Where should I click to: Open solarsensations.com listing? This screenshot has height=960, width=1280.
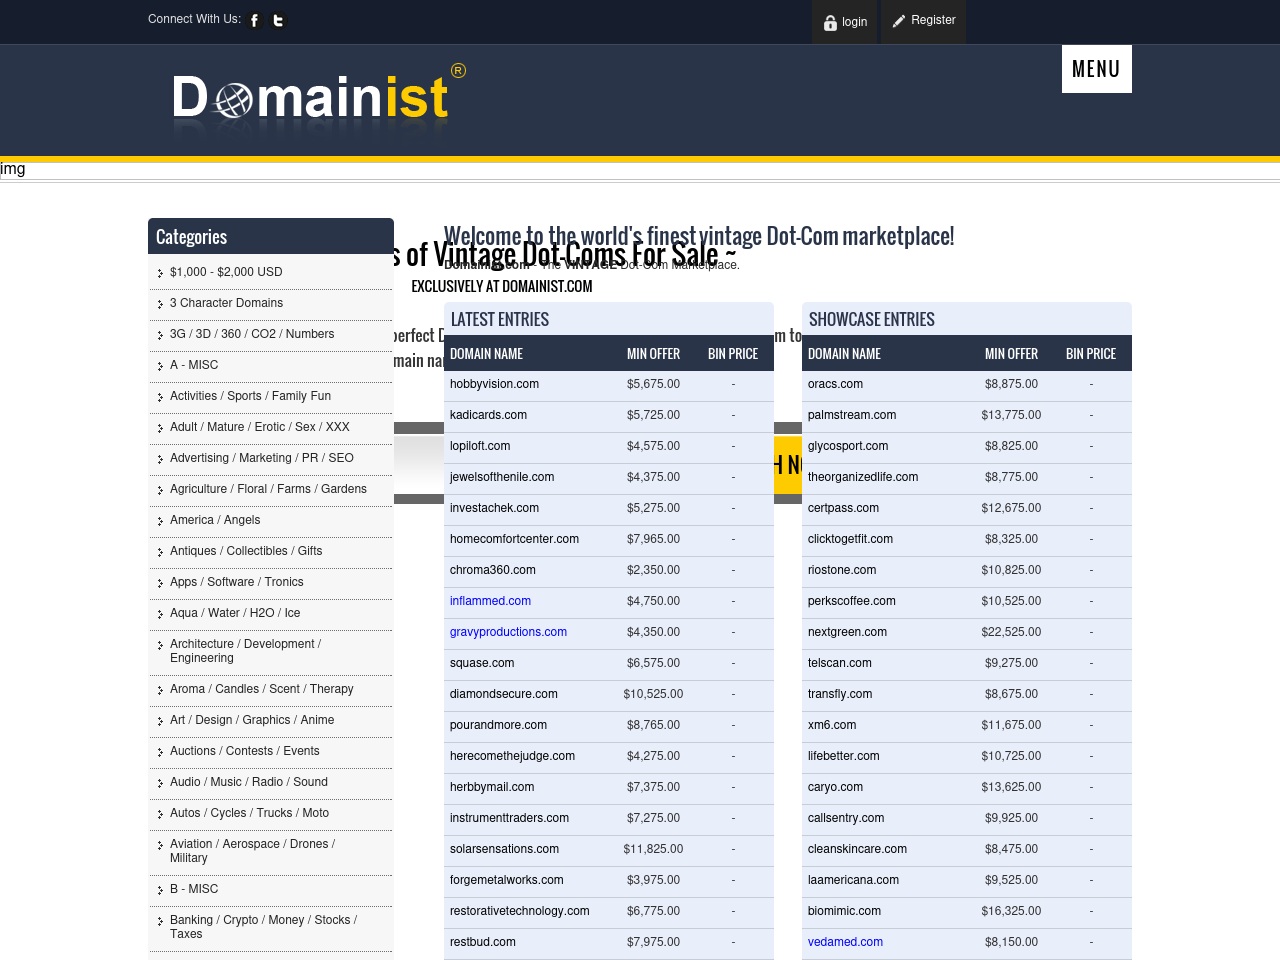(504, 849)
